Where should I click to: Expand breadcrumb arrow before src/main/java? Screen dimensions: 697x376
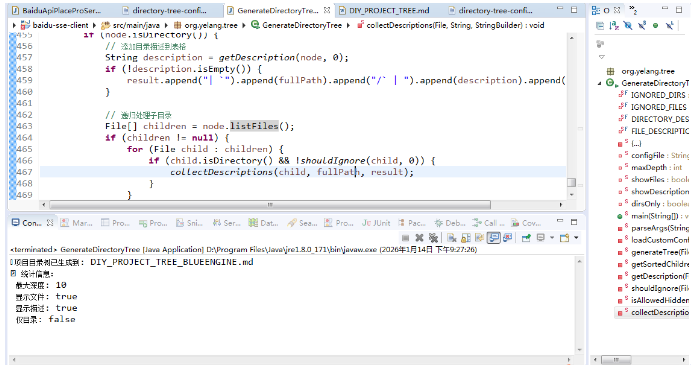[x=94, y=25]
